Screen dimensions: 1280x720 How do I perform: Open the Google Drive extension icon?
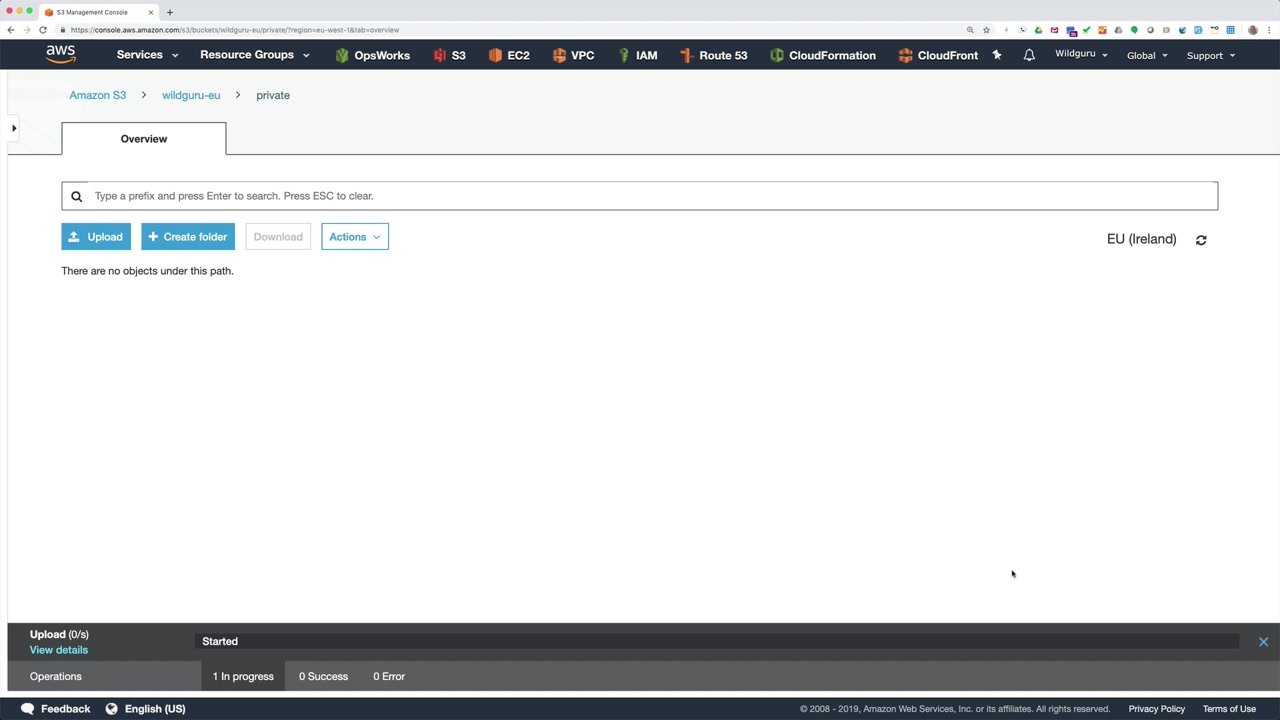click(x=1038, y=30)
